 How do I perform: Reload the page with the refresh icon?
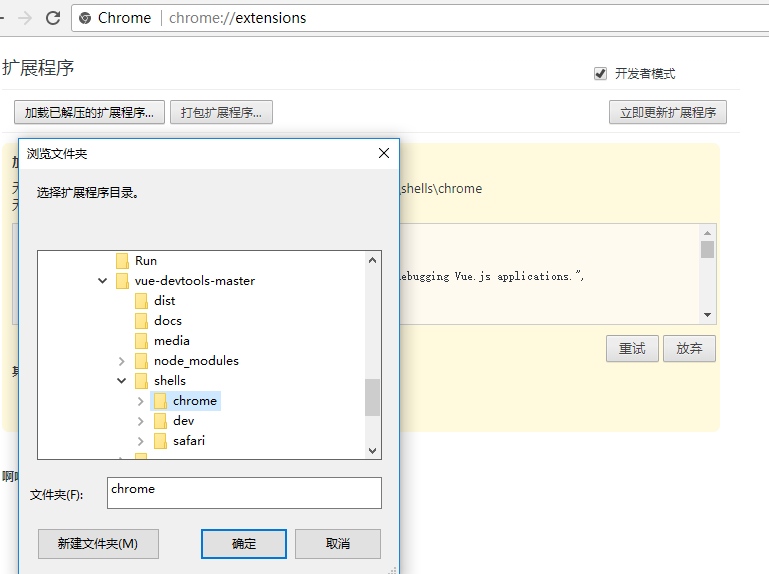coord(53,18)
